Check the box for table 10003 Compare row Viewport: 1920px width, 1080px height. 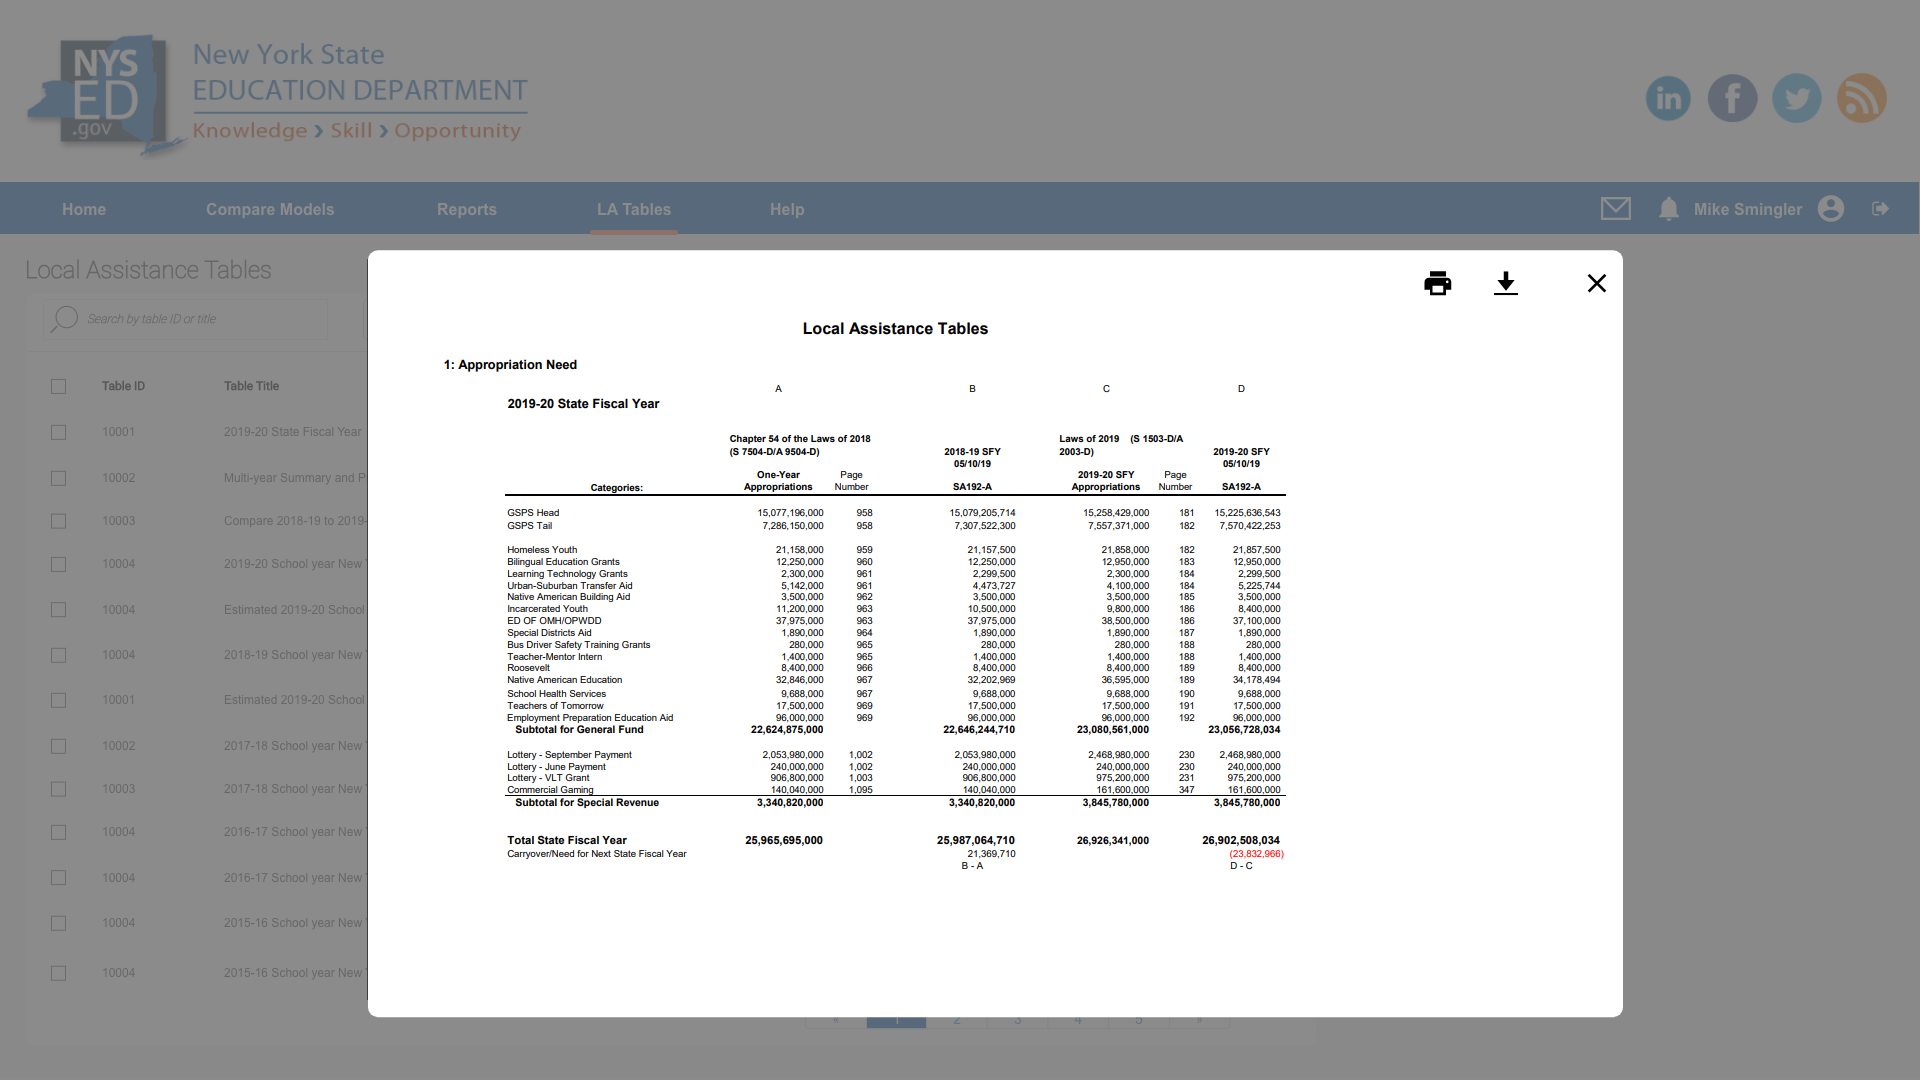(x=59, y=521)
